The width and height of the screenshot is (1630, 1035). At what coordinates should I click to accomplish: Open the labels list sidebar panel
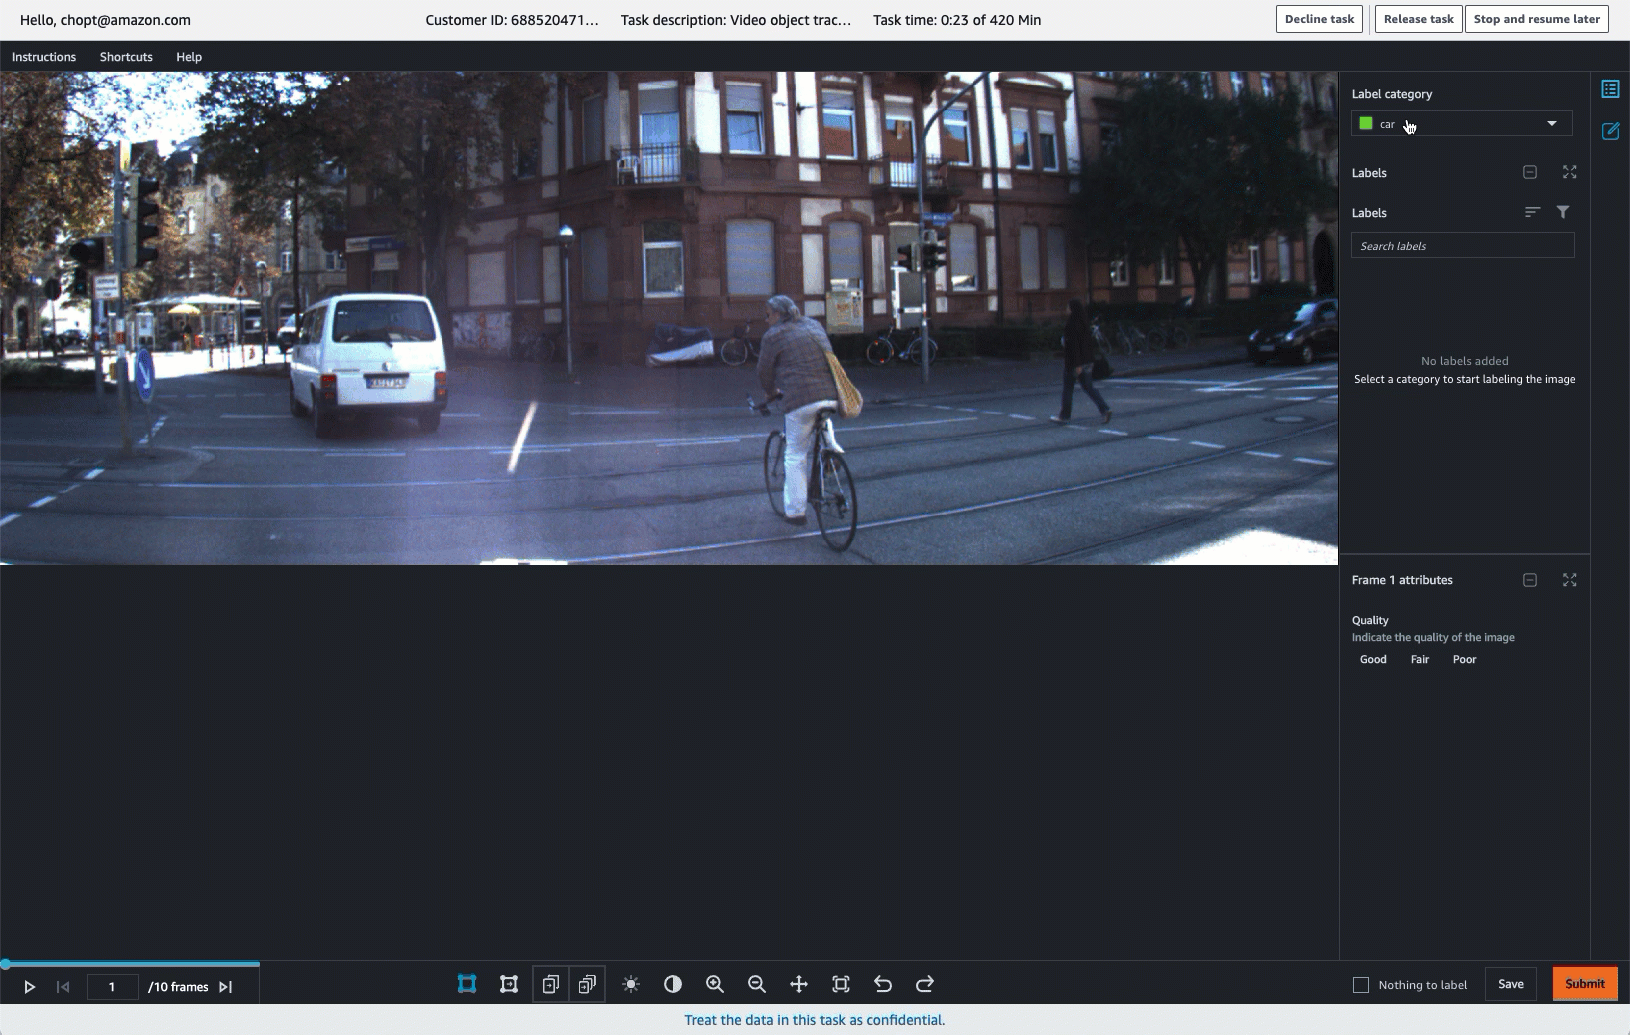click(x=1611, y=88)
